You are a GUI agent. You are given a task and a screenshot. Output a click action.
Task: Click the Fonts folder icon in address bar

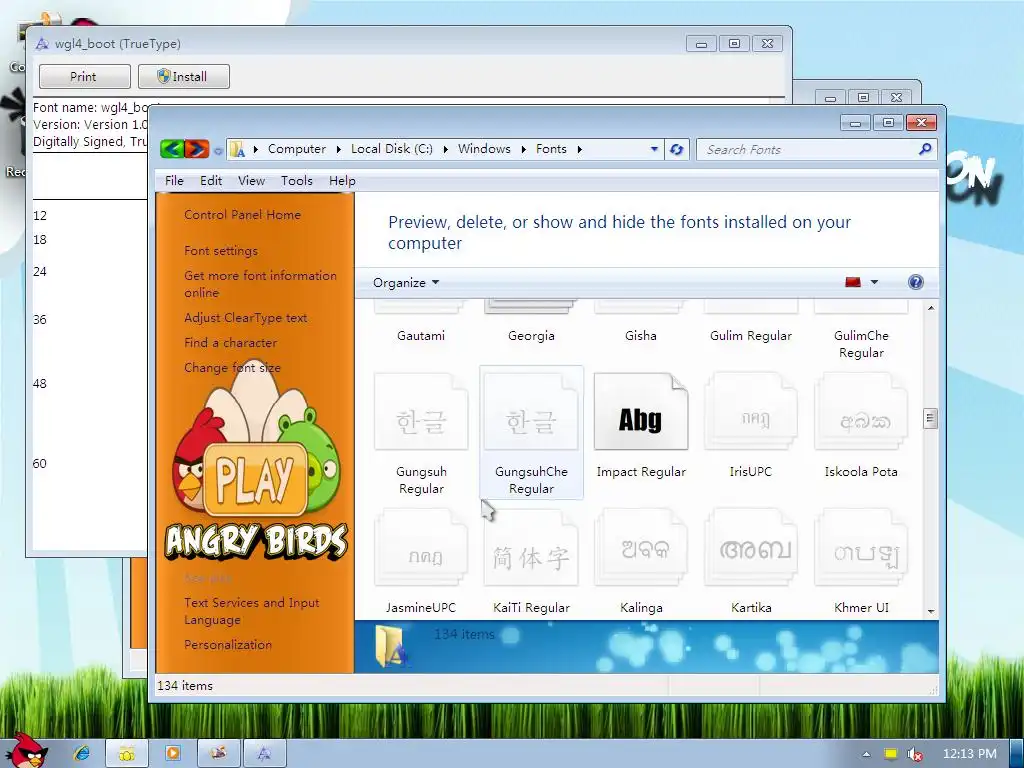[x=238, y=150]
